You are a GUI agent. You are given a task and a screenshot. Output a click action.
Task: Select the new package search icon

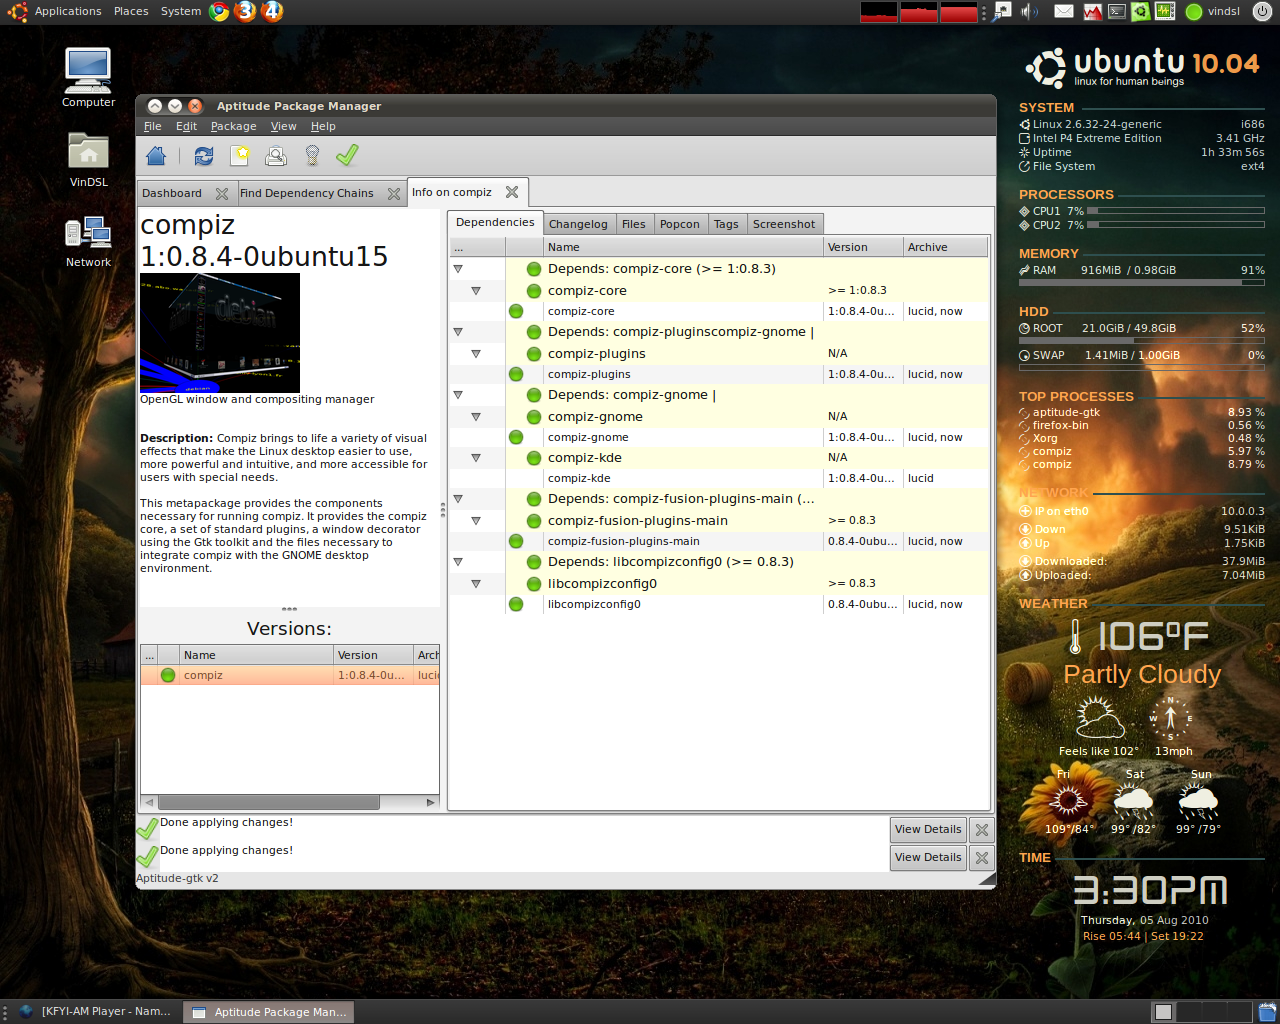pos(239,156)
